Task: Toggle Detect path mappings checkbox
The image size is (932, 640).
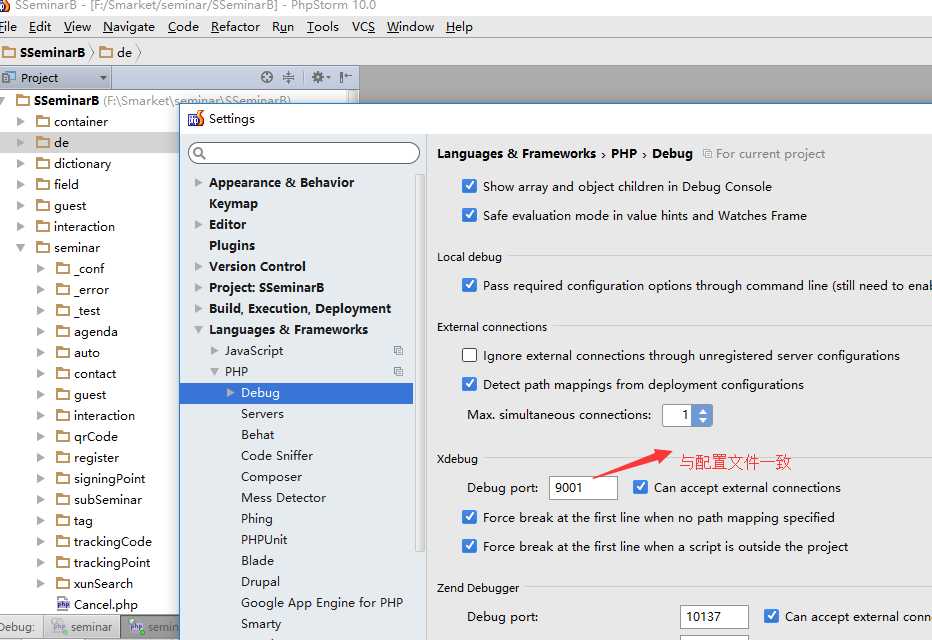Action: [x=469, y=384]
